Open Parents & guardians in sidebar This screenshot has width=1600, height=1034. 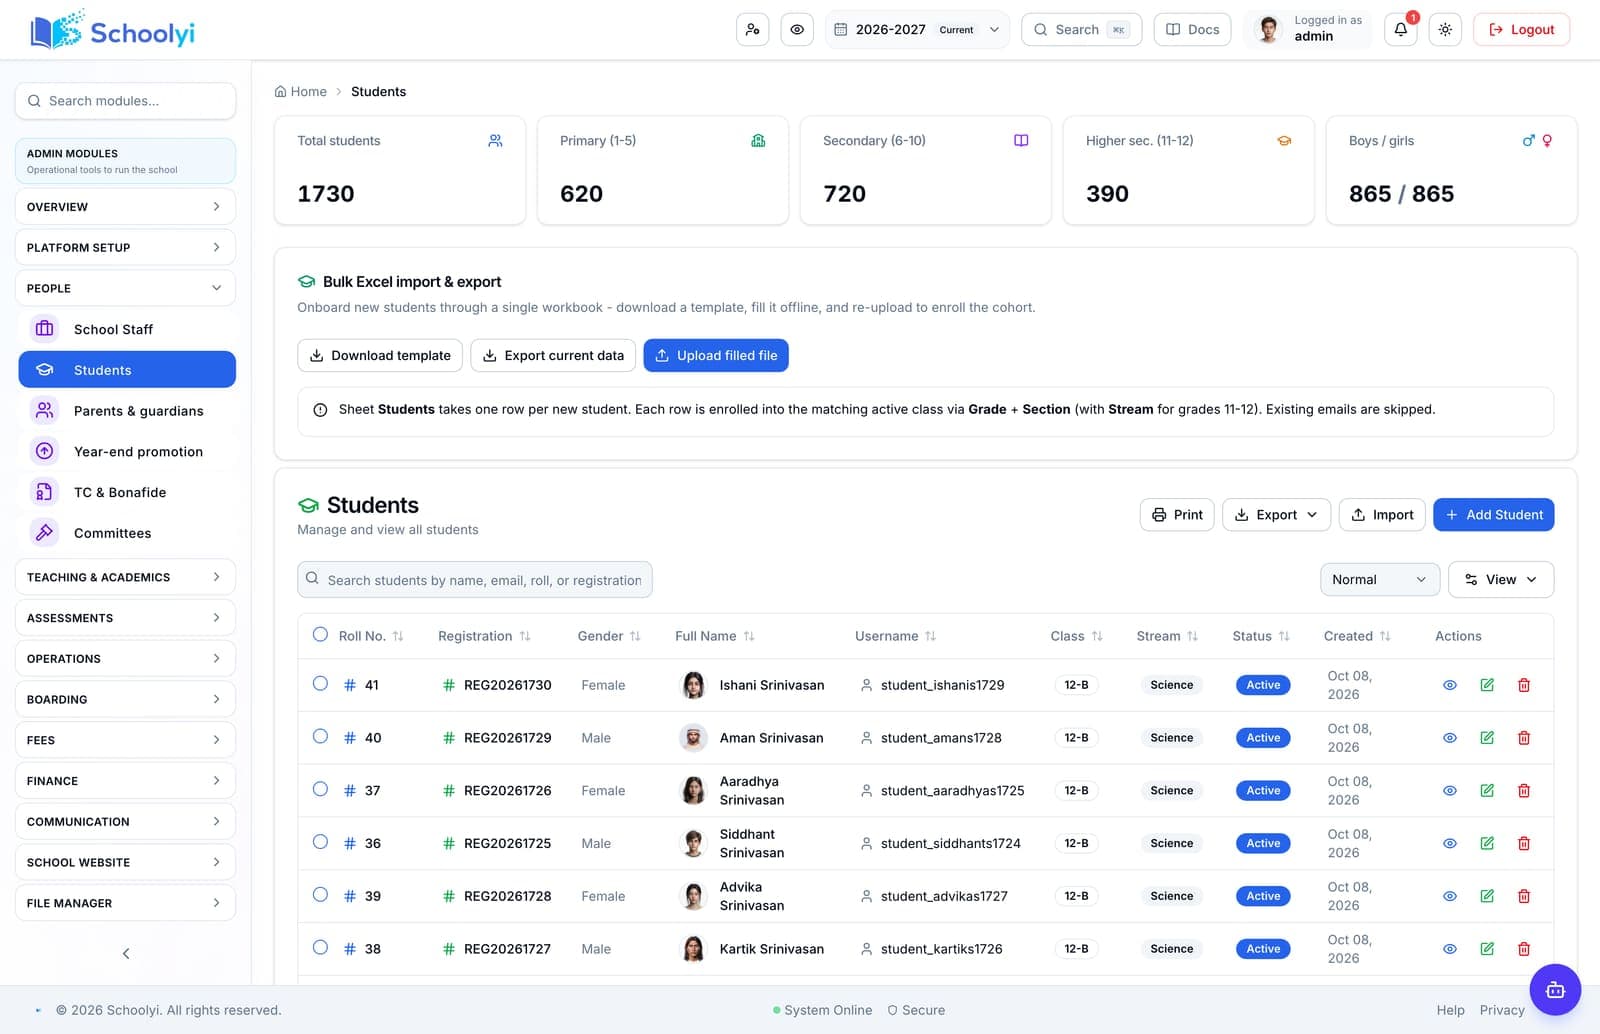pyautogui.click(x=127, y=411)
